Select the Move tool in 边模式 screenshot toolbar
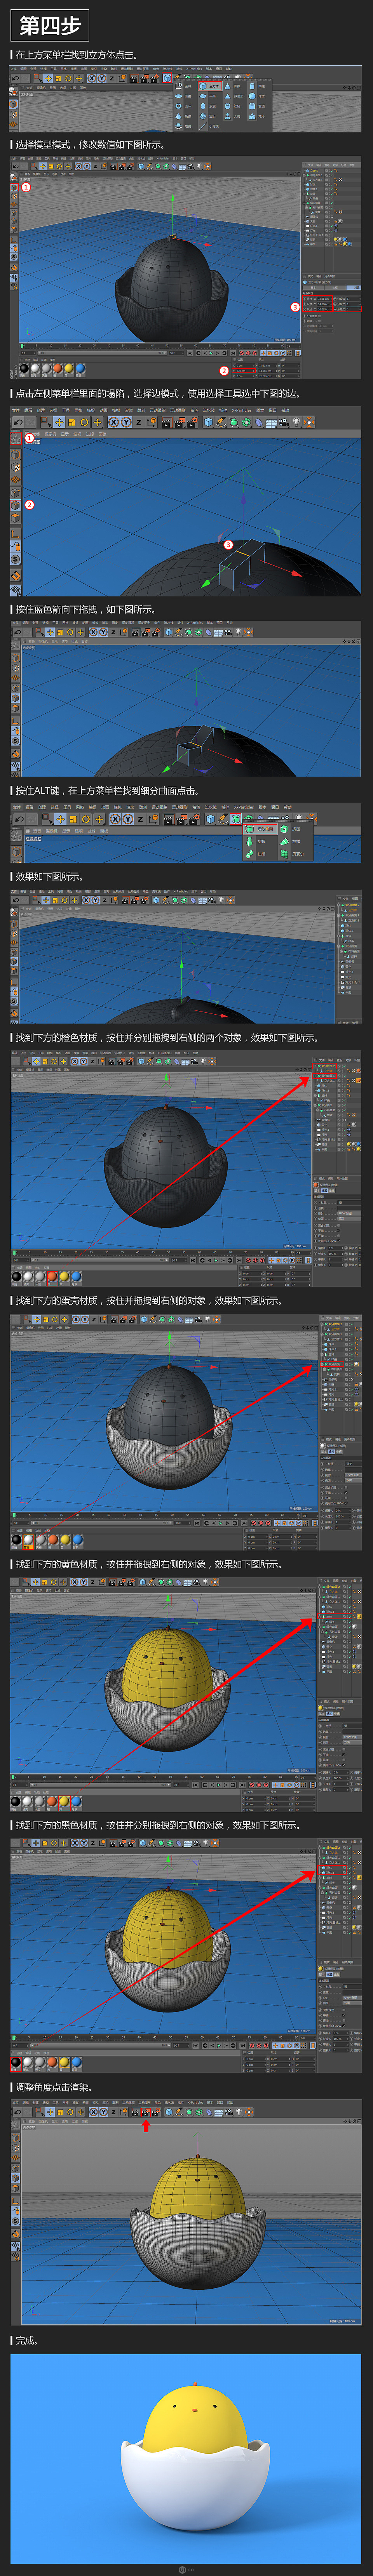The width and height of the screenshot is (373, 2576). tap(59, 423)
